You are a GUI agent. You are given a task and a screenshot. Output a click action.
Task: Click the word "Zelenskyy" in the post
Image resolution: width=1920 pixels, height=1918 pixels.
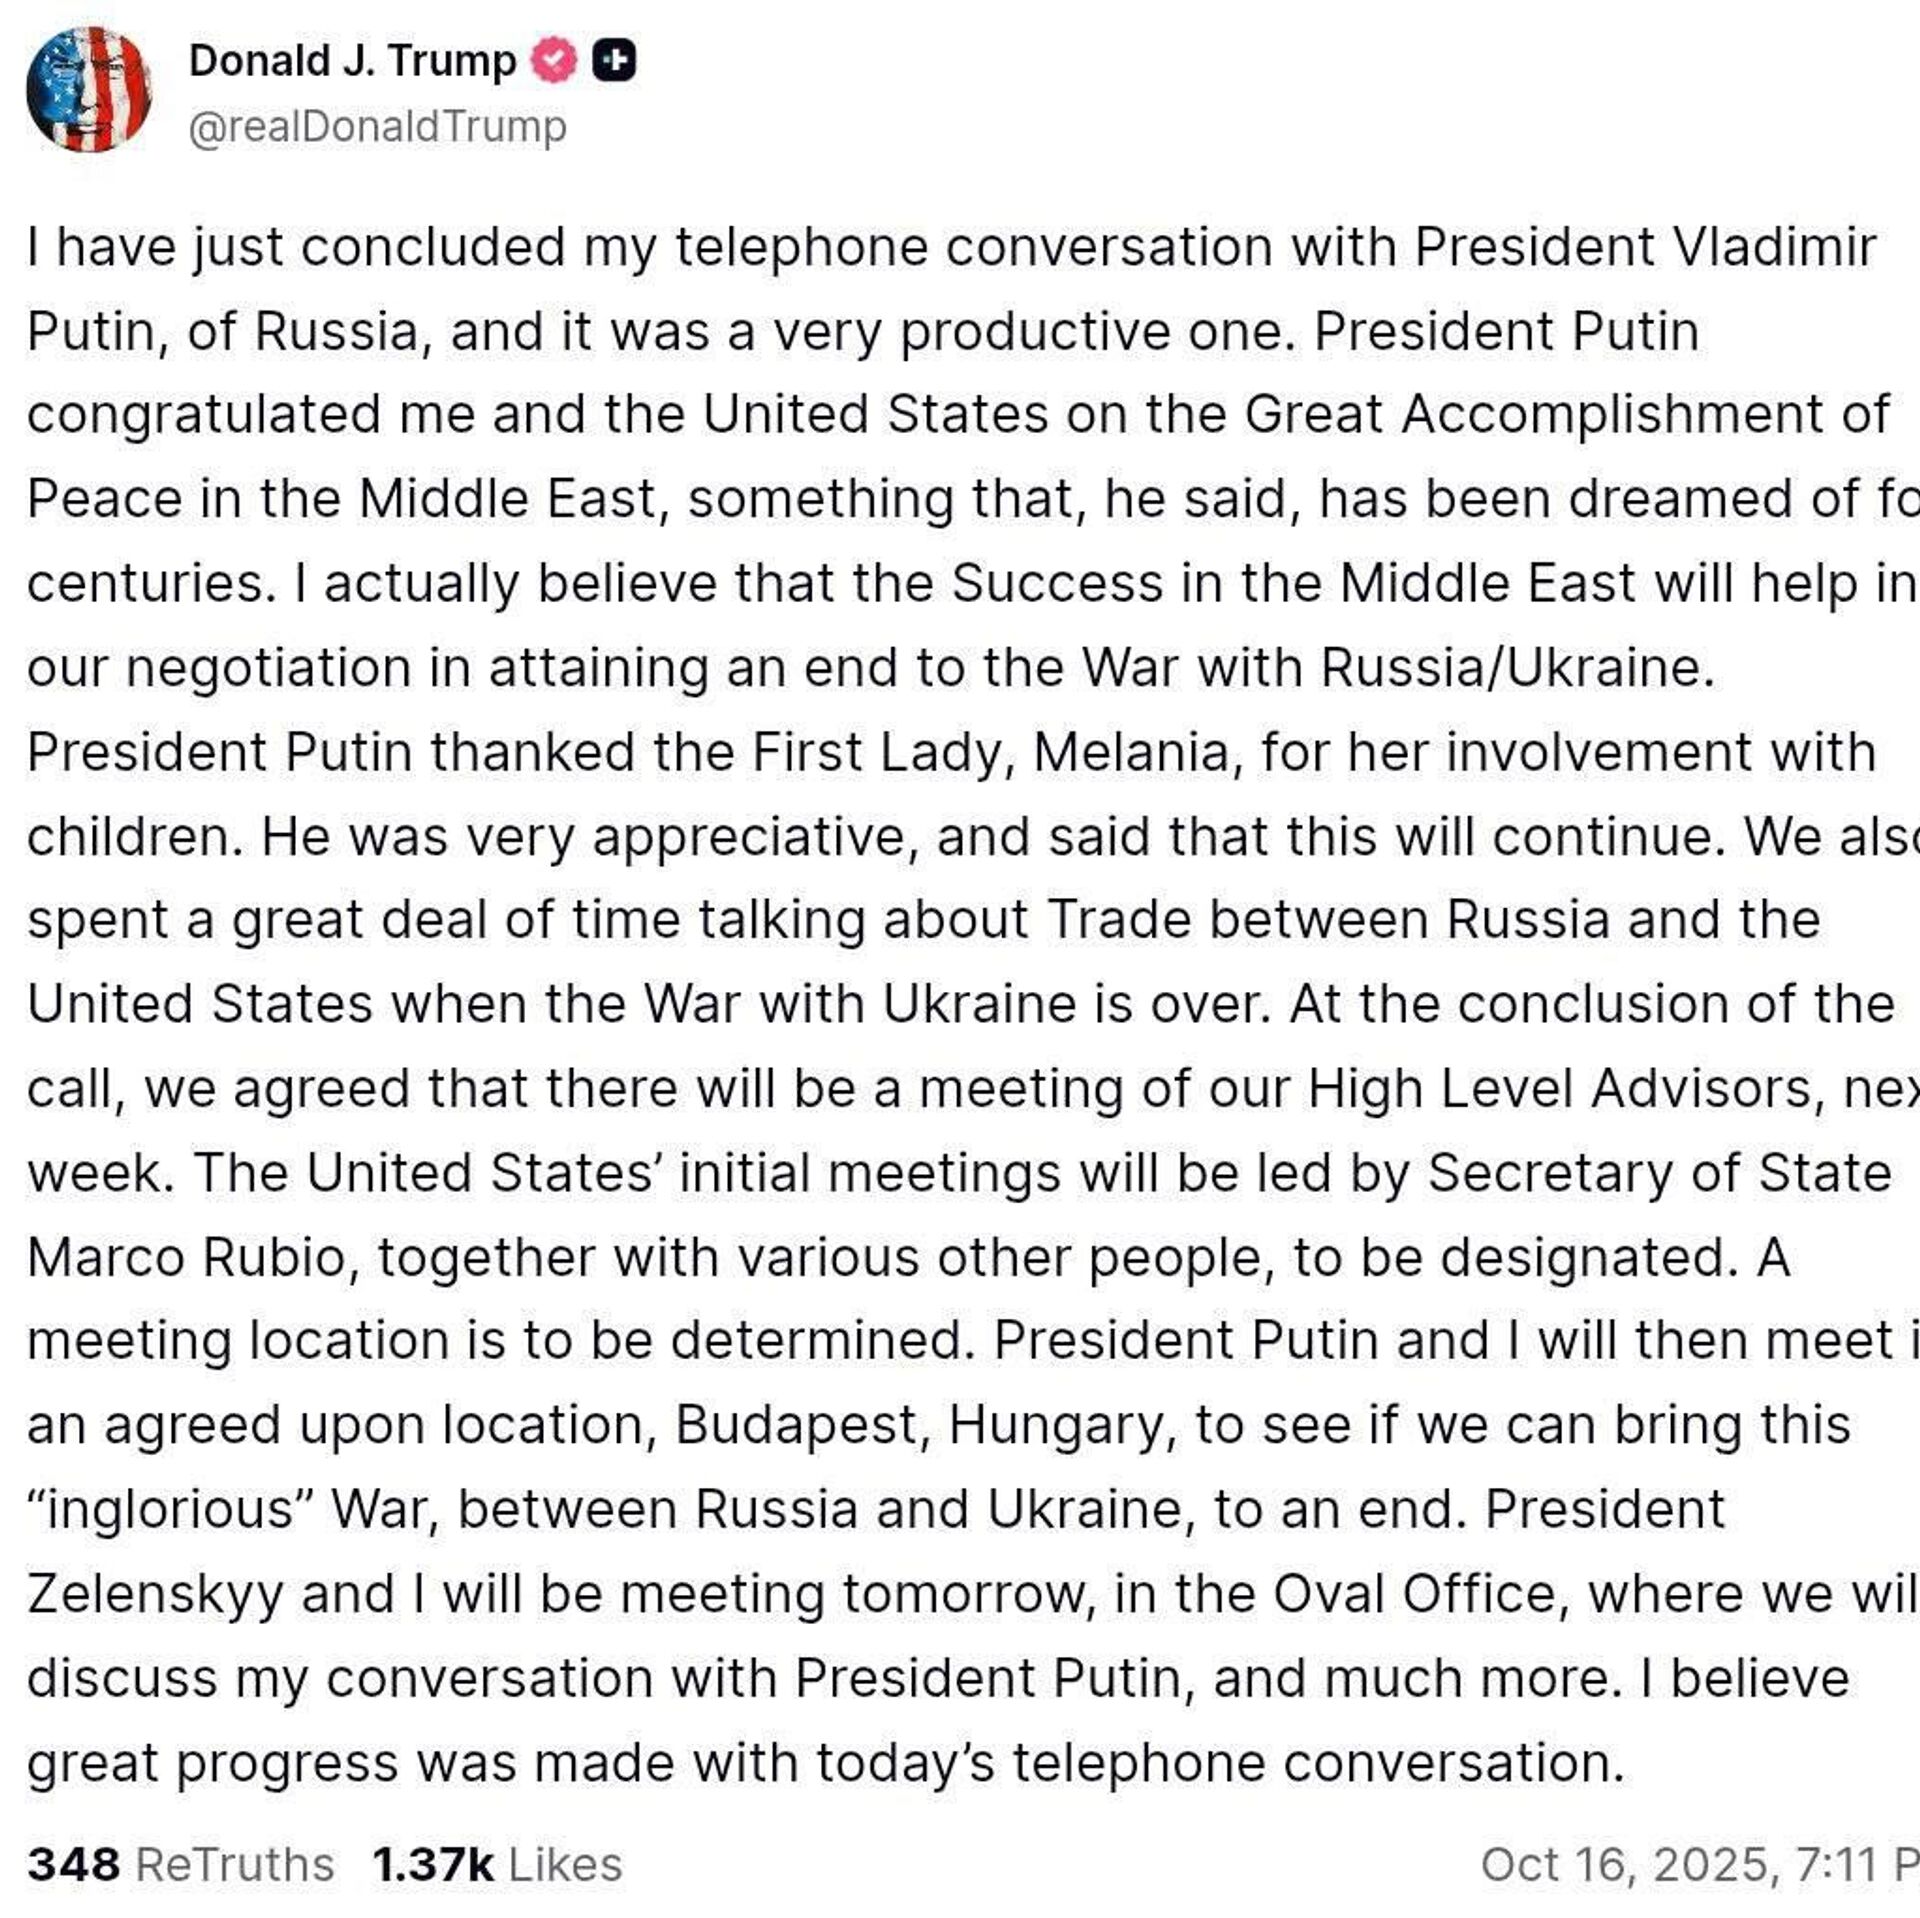[155, 1594]
